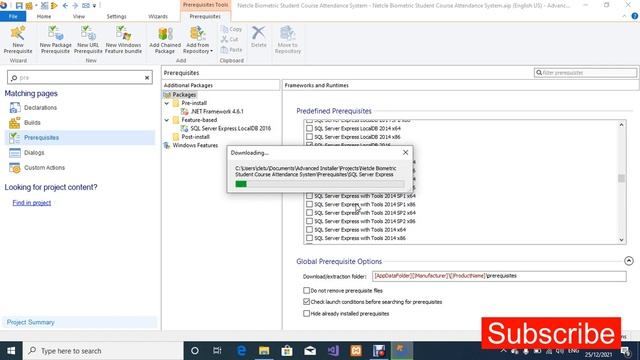The height and width of the screenshot is (360, 640).
Task: Check SQL Server Express LocalDB 2014 x64
Action: (x=309, y=128)
